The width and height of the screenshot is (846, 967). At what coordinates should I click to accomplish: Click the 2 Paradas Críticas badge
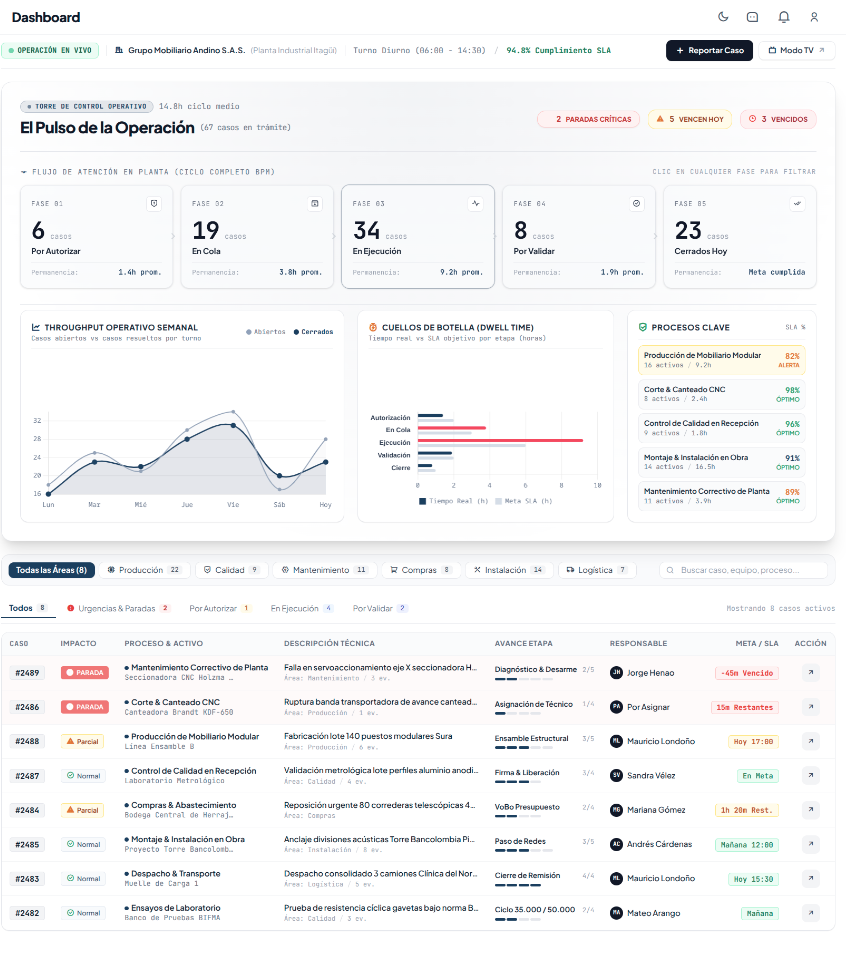click(x=588, y=119)
